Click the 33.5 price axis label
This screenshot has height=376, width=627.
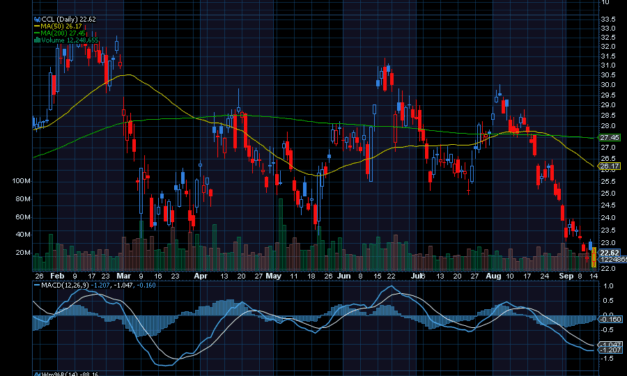(608, 19)
